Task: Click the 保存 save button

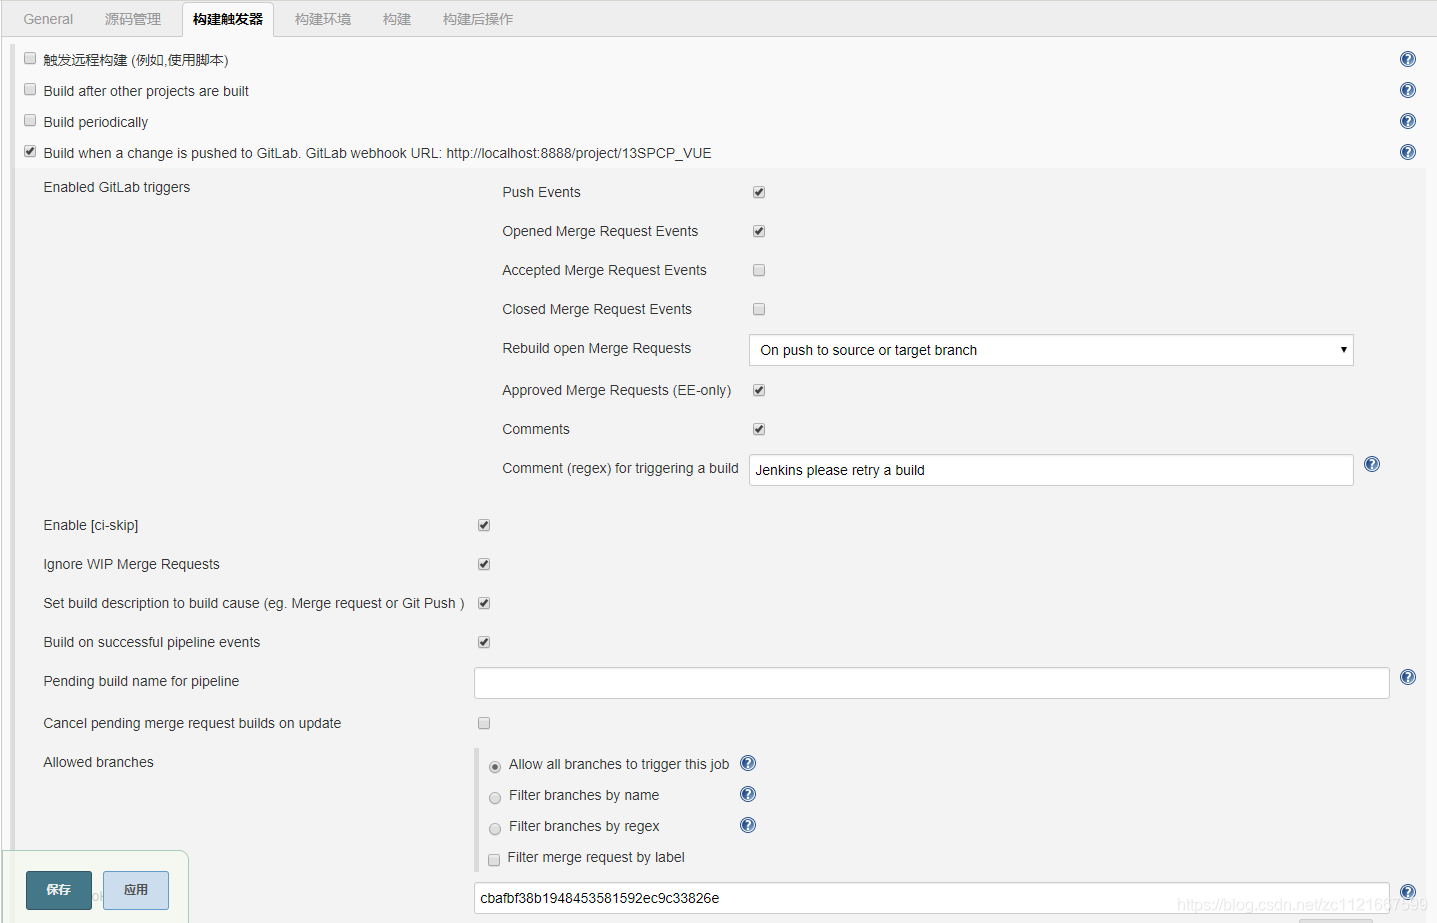Action: point(59,890)
